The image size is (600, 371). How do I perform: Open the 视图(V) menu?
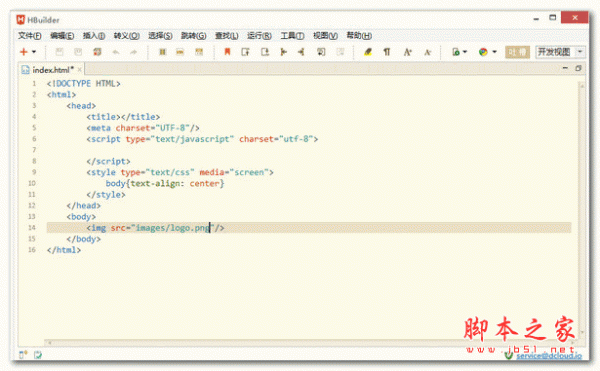tap(325, 36)
